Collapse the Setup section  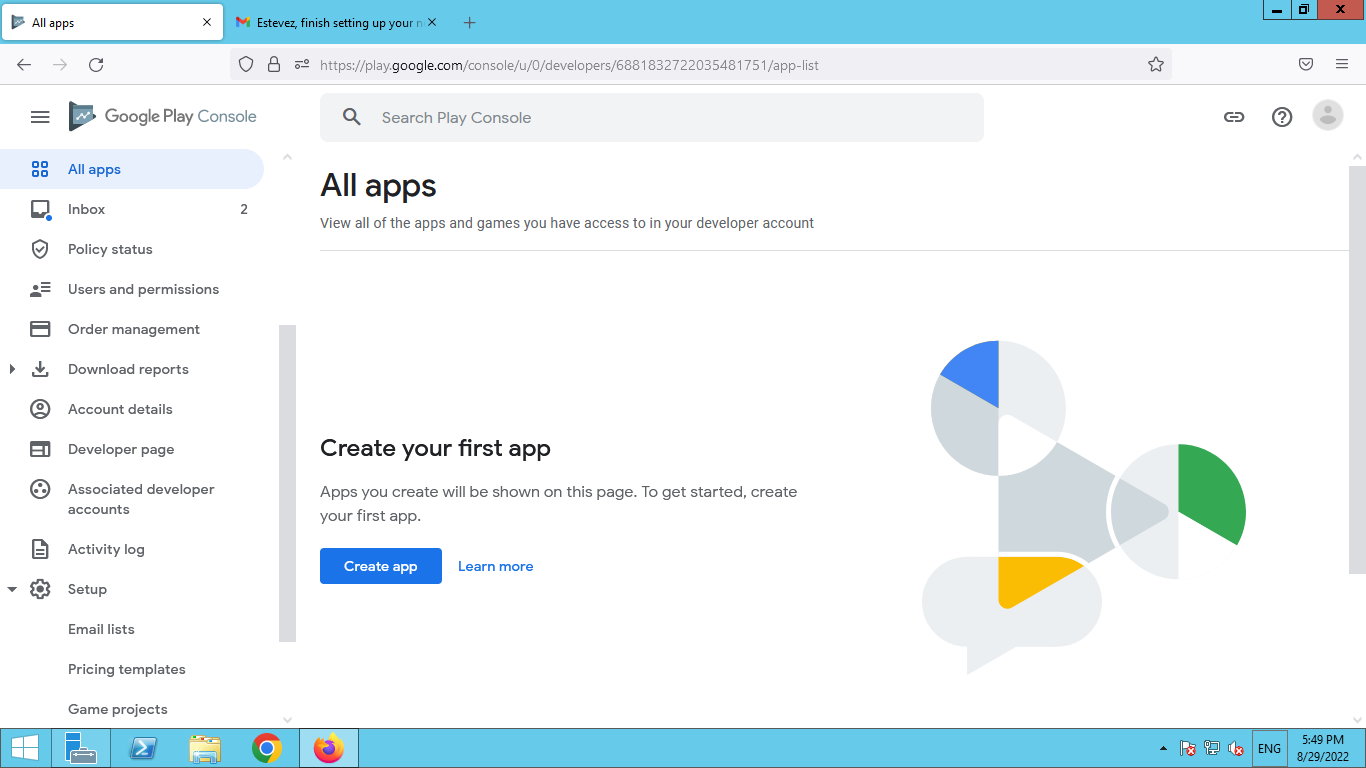point(12,589)
